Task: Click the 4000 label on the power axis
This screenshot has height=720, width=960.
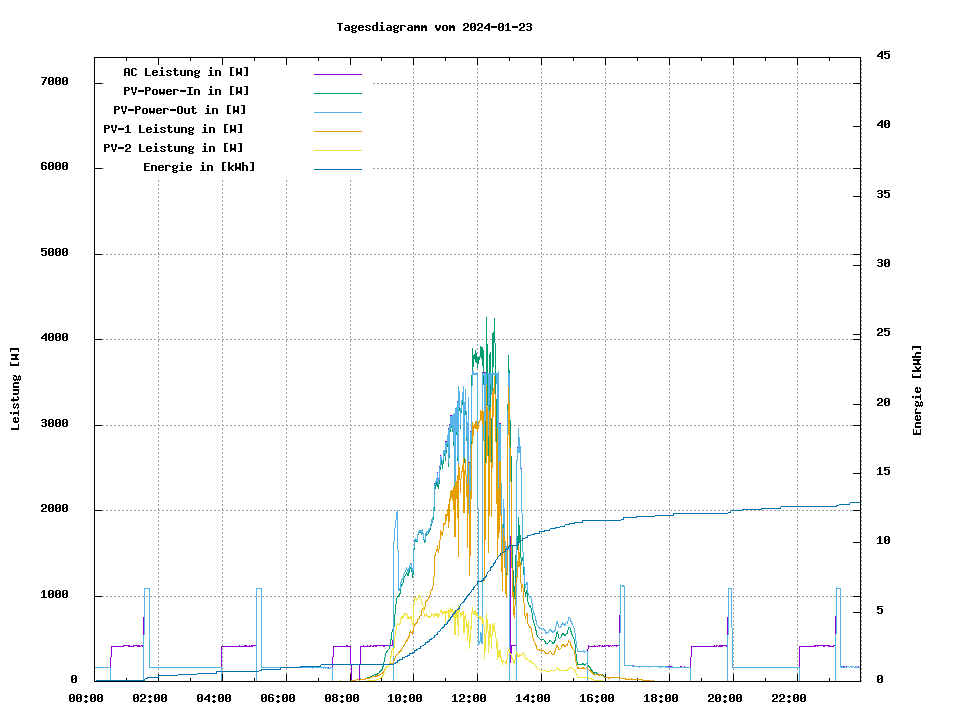Action: [54, 338]
